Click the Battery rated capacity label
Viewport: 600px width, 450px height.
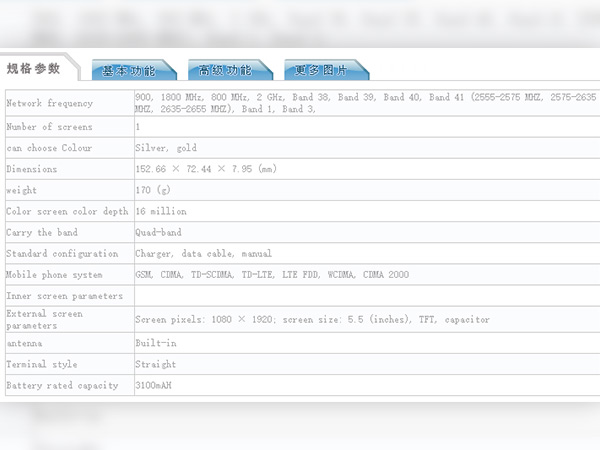coord(62,385)
